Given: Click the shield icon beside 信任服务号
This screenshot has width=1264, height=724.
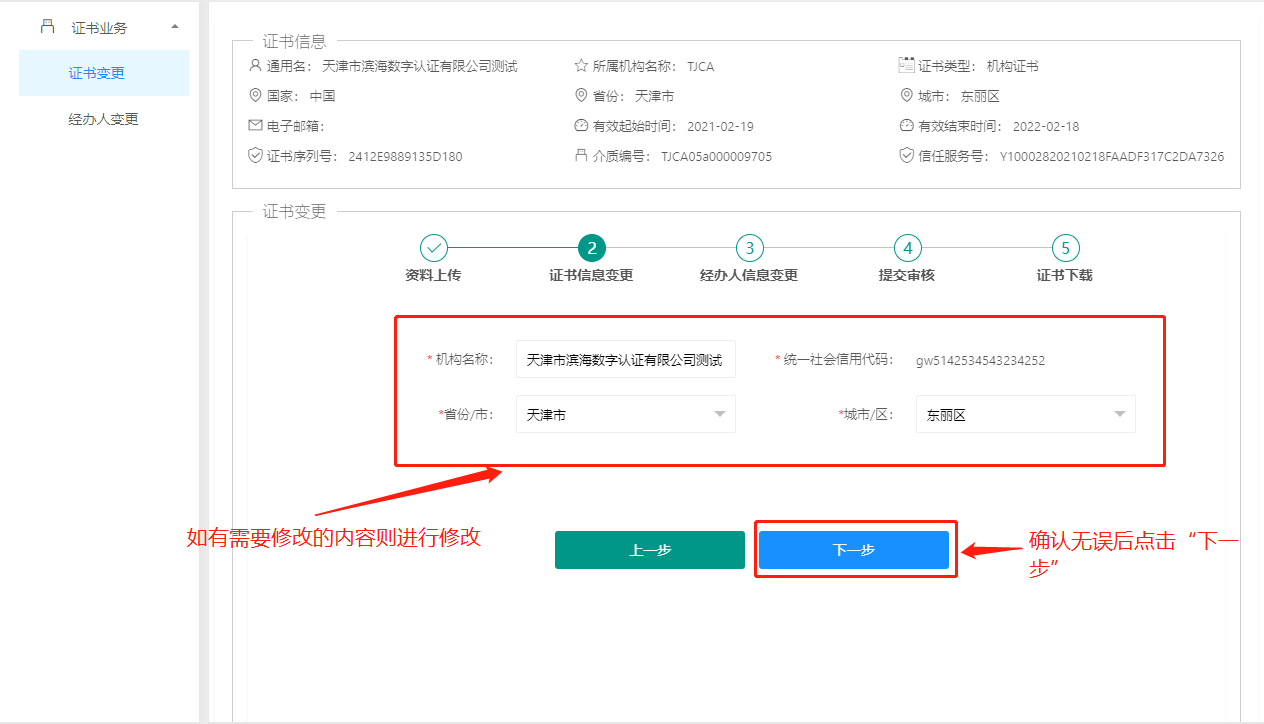Looking at the screenshot, I should point(907,156).
